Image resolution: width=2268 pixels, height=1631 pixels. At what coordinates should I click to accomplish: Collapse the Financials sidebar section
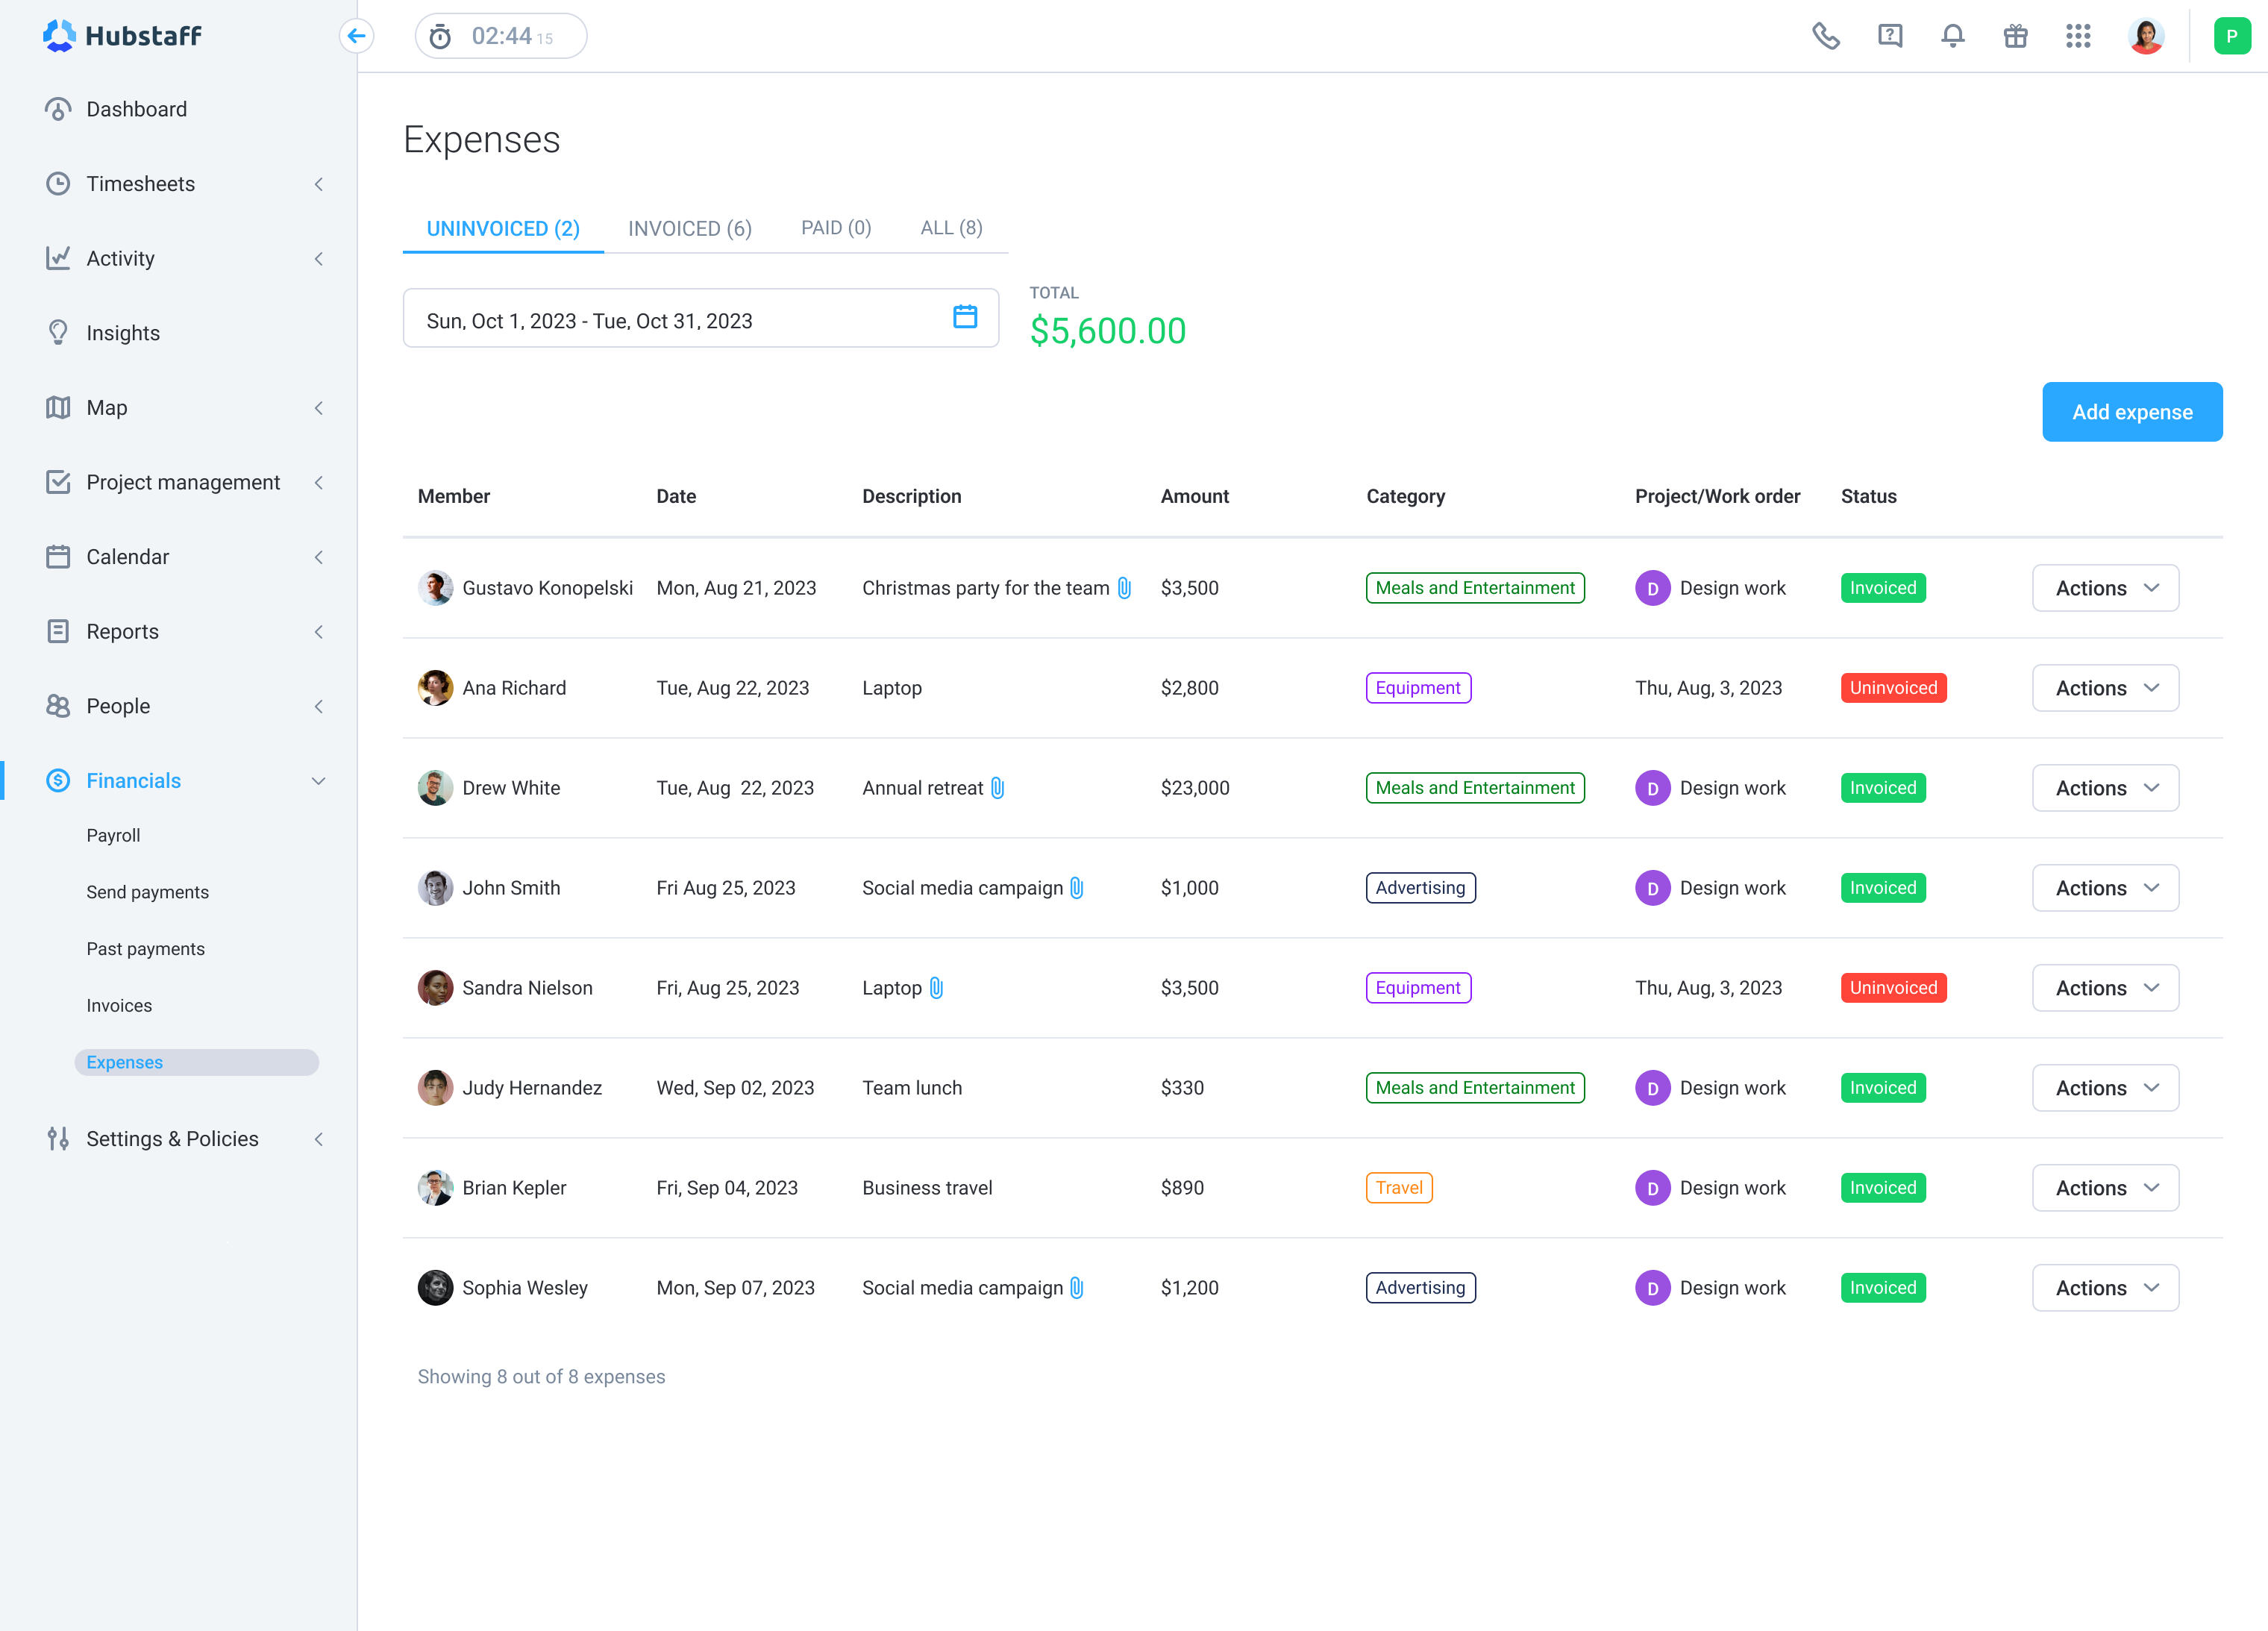click(318, 781)
